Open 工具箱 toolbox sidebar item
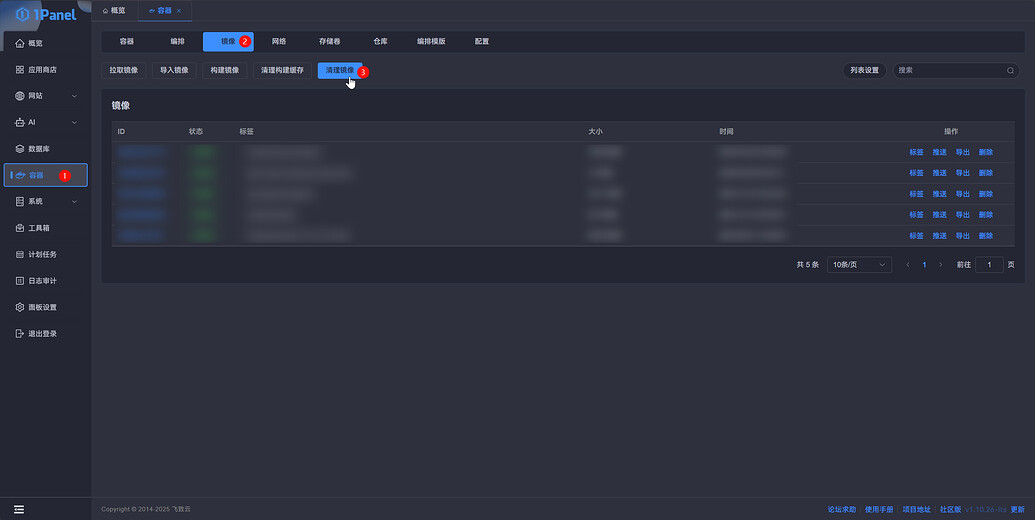 click(x=46, y=228)
